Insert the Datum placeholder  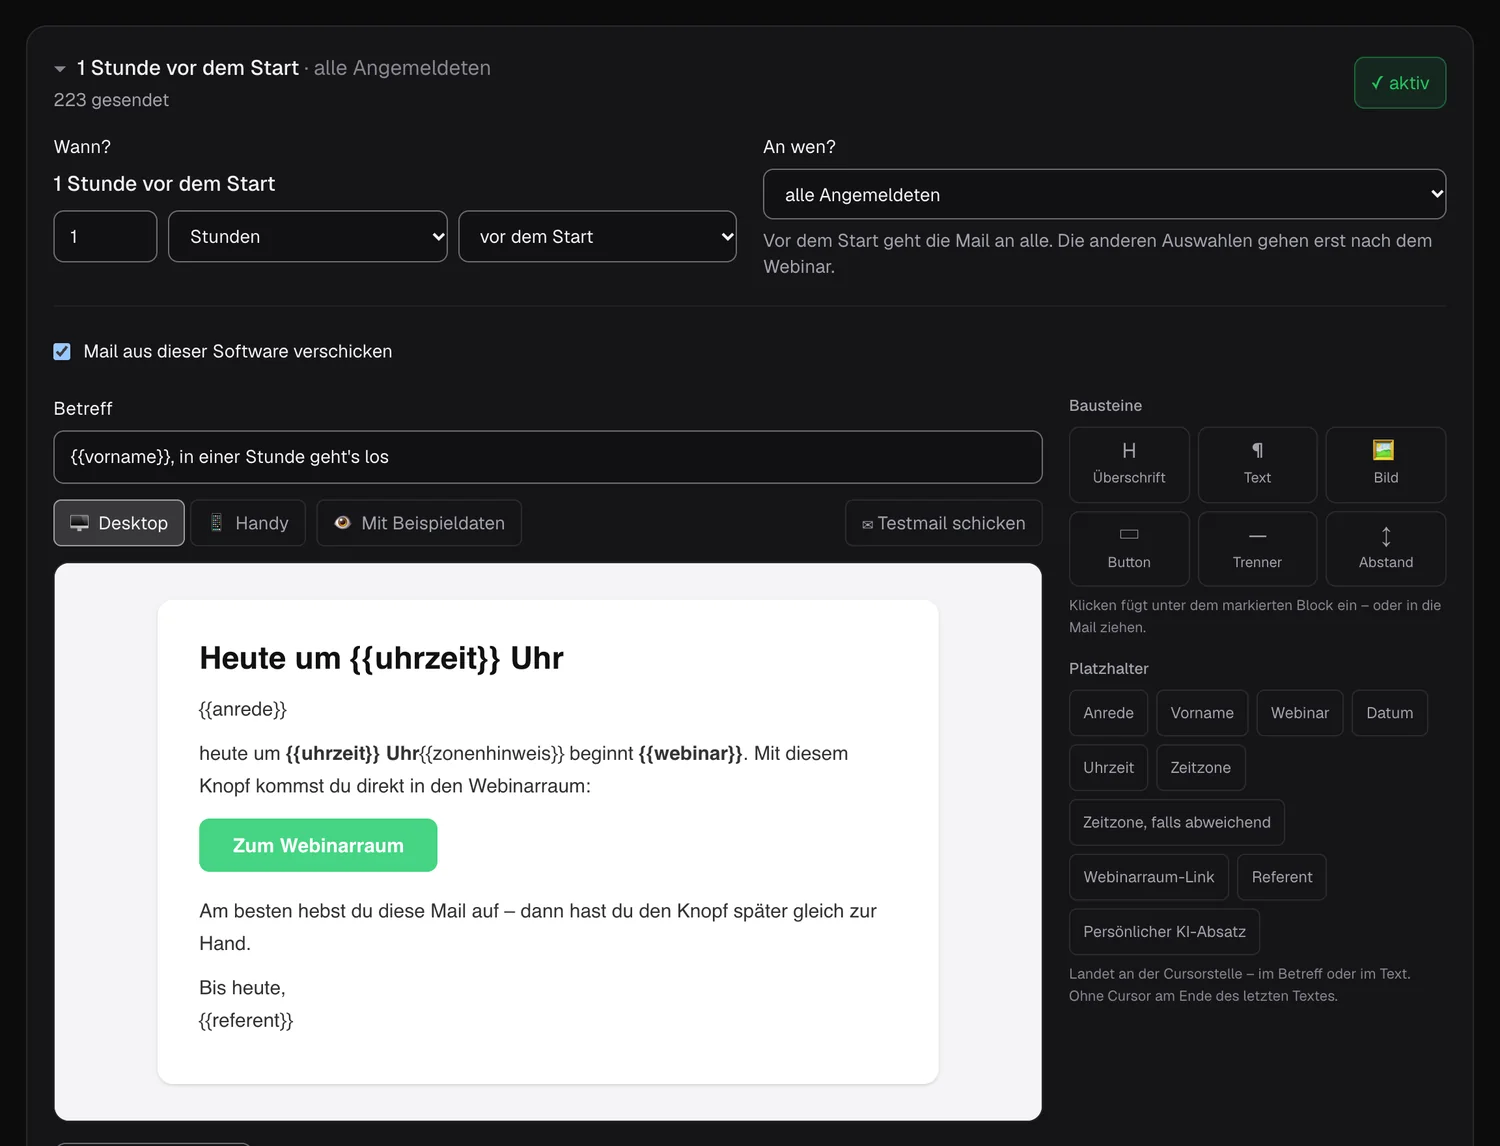1390,713
